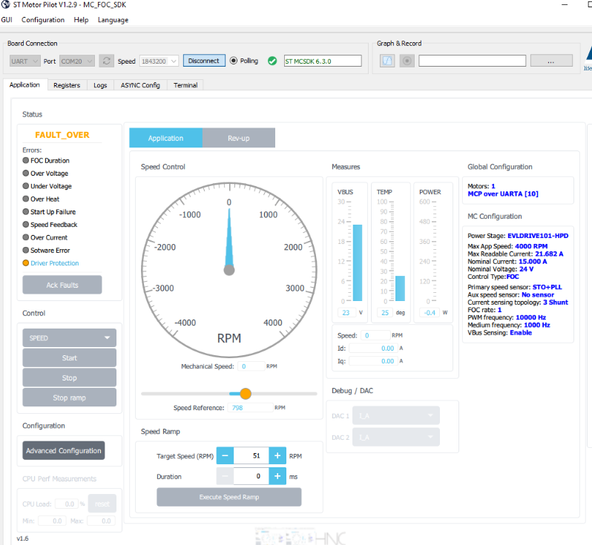Click the record file path input field
Image resolution: width=592 pixels, height=545 pixels.
(472, 61)
